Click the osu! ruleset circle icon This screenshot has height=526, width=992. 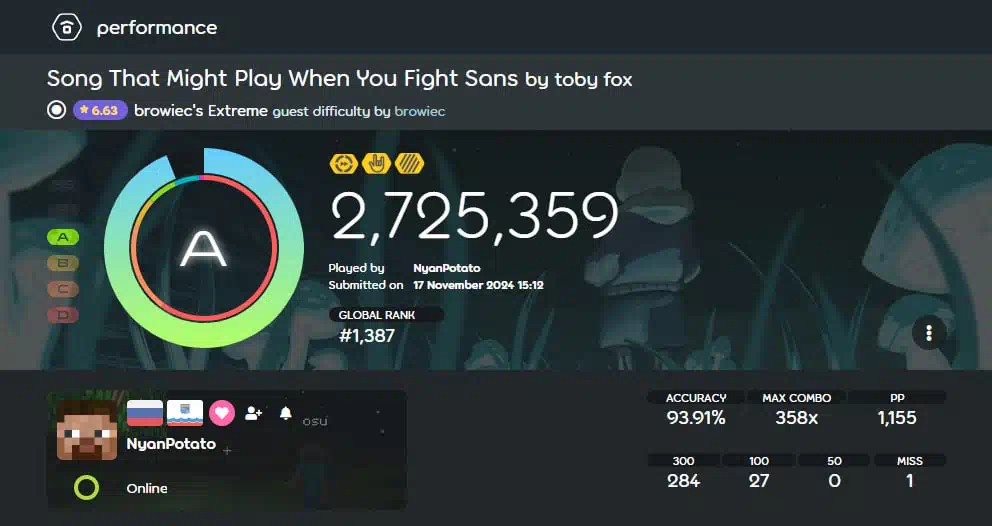coord(56,110)
